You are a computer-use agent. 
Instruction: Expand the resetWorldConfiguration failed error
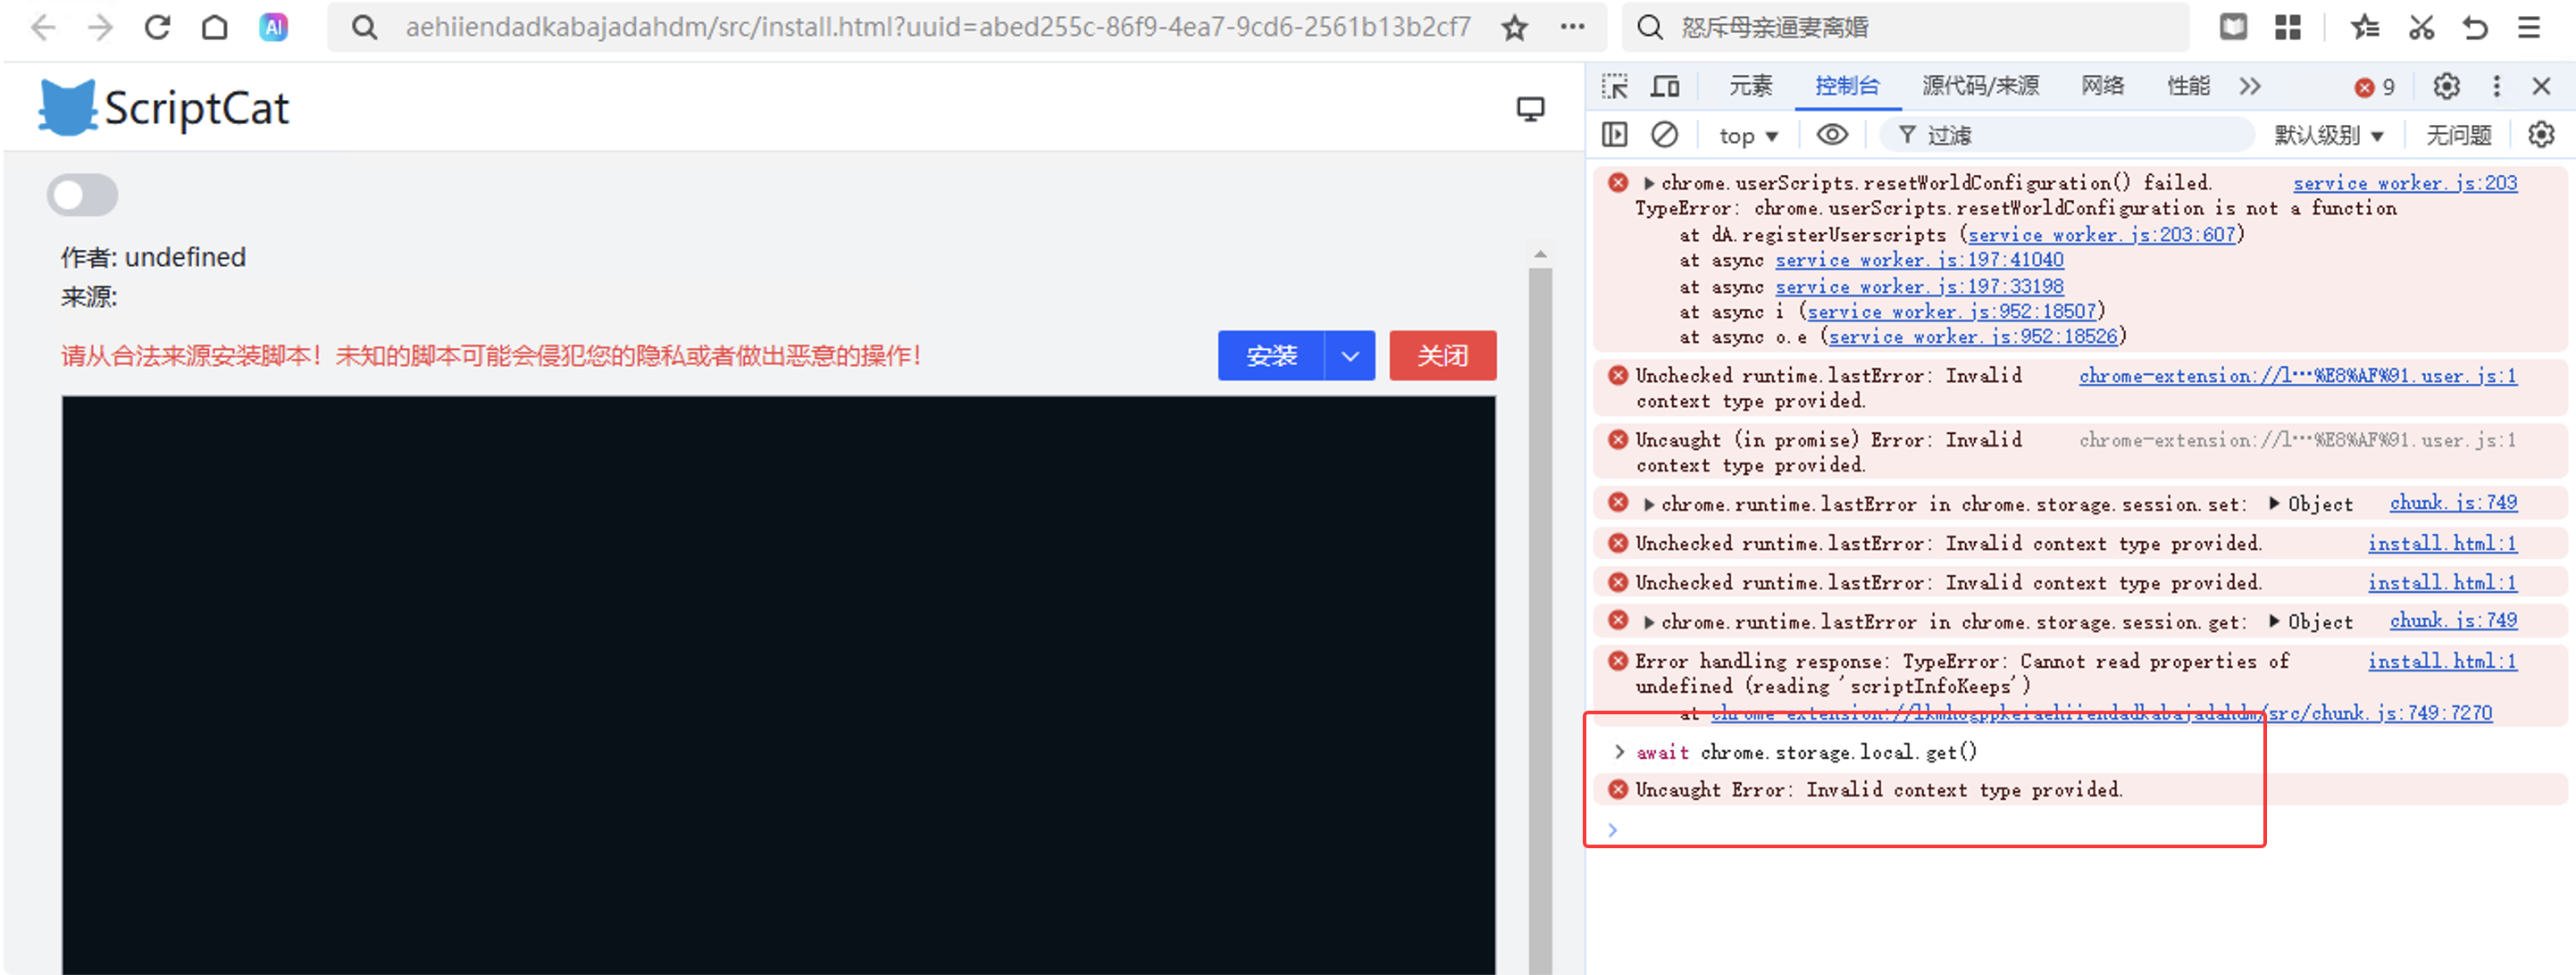1648,183
